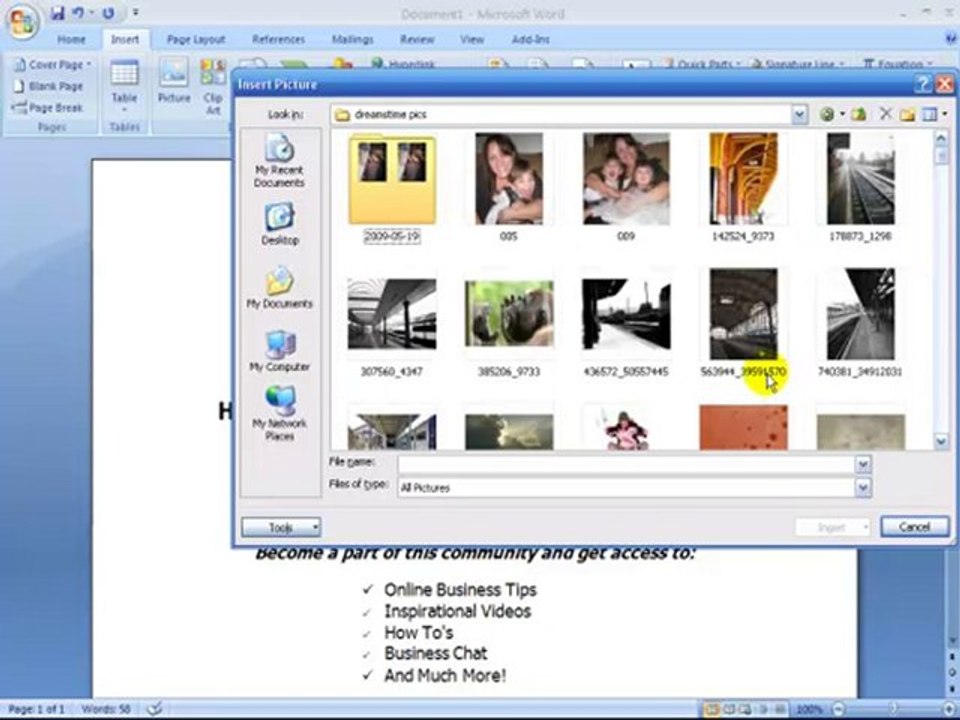Open Word Help icon in ribbon
The image size is (960, 720).
pos(950,39)
